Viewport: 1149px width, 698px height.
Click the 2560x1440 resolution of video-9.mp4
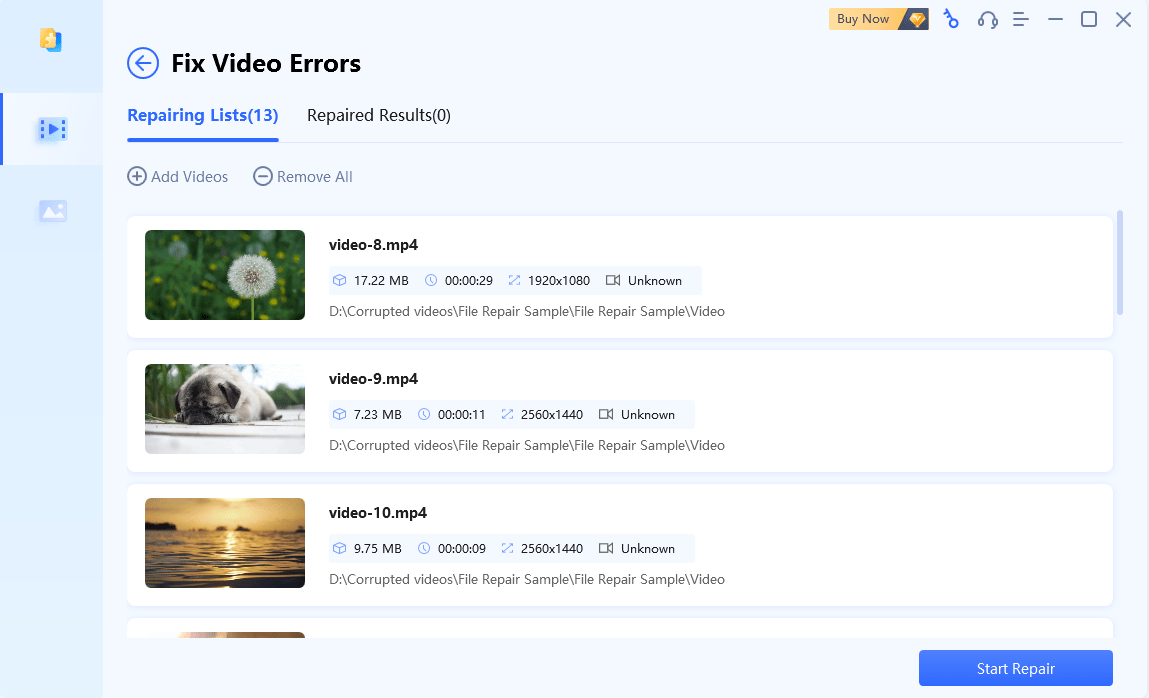(x=551, y=414)
